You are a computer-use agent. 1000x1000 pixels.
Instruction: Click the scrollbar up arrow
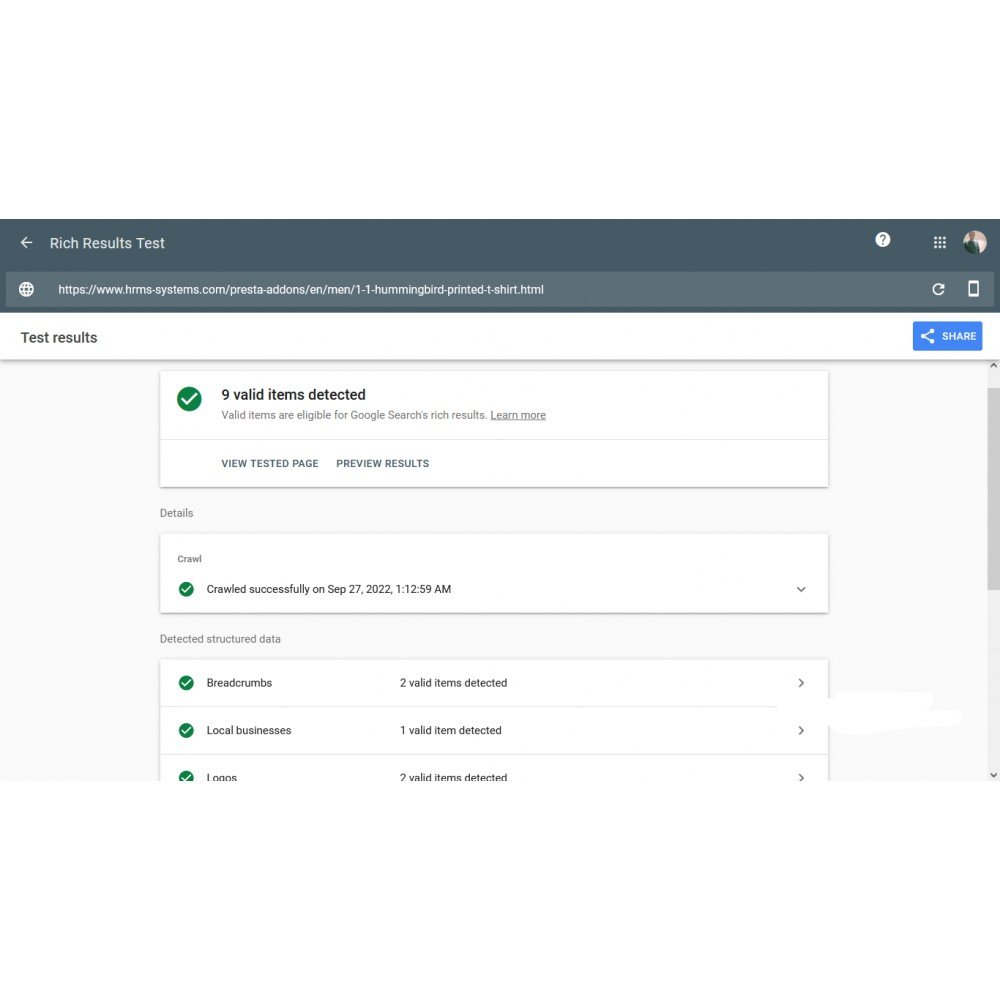pyautogui.click(x=993, y=366)
